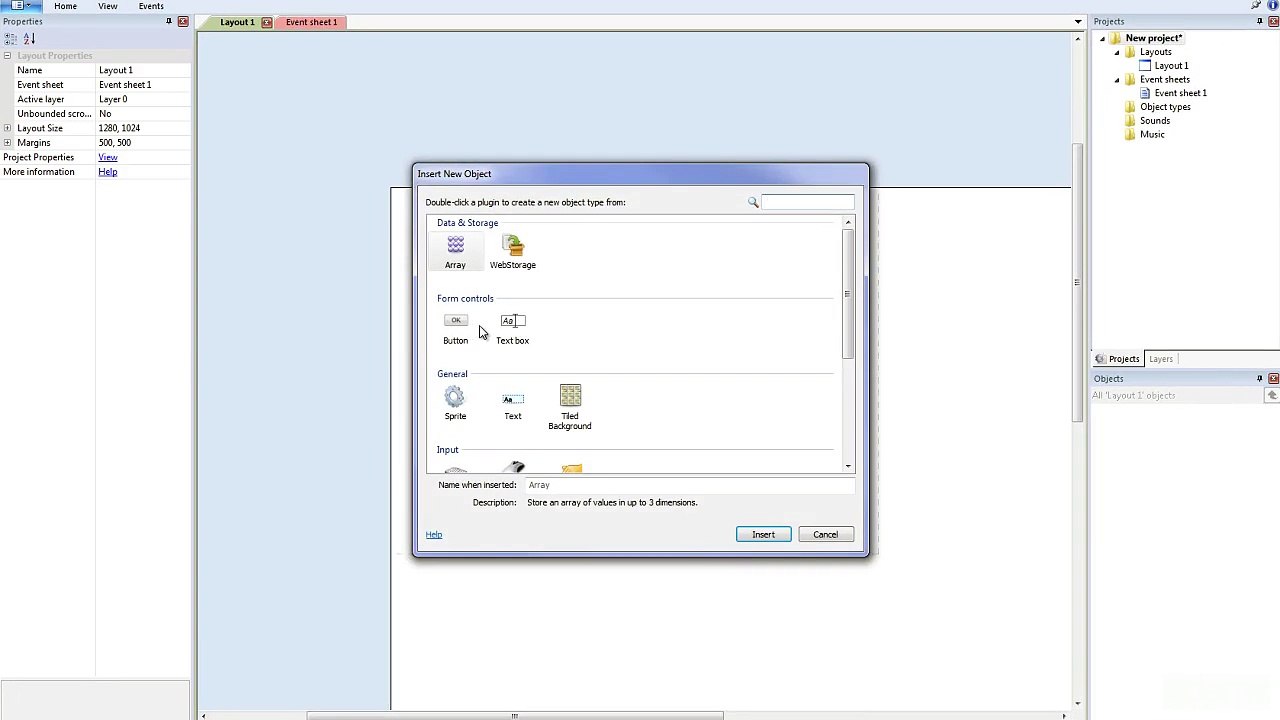Click plugin list scroll down arrow
This screenshot has height=720, width=1280.
[x=848, y=466]
